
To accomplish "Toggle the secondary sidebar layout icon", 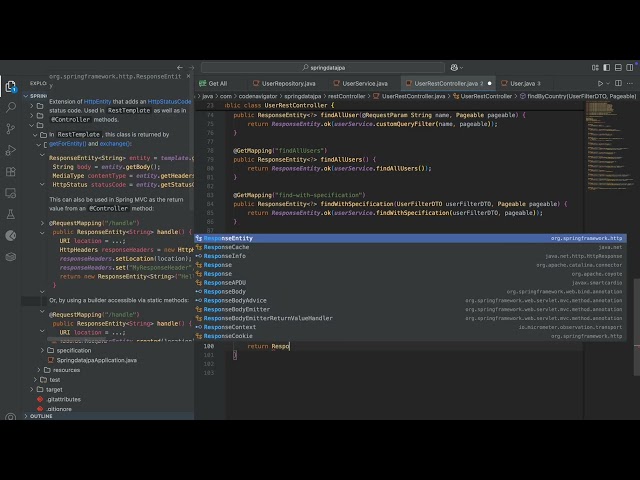I will pyautogui.click(x=629, y=67).
